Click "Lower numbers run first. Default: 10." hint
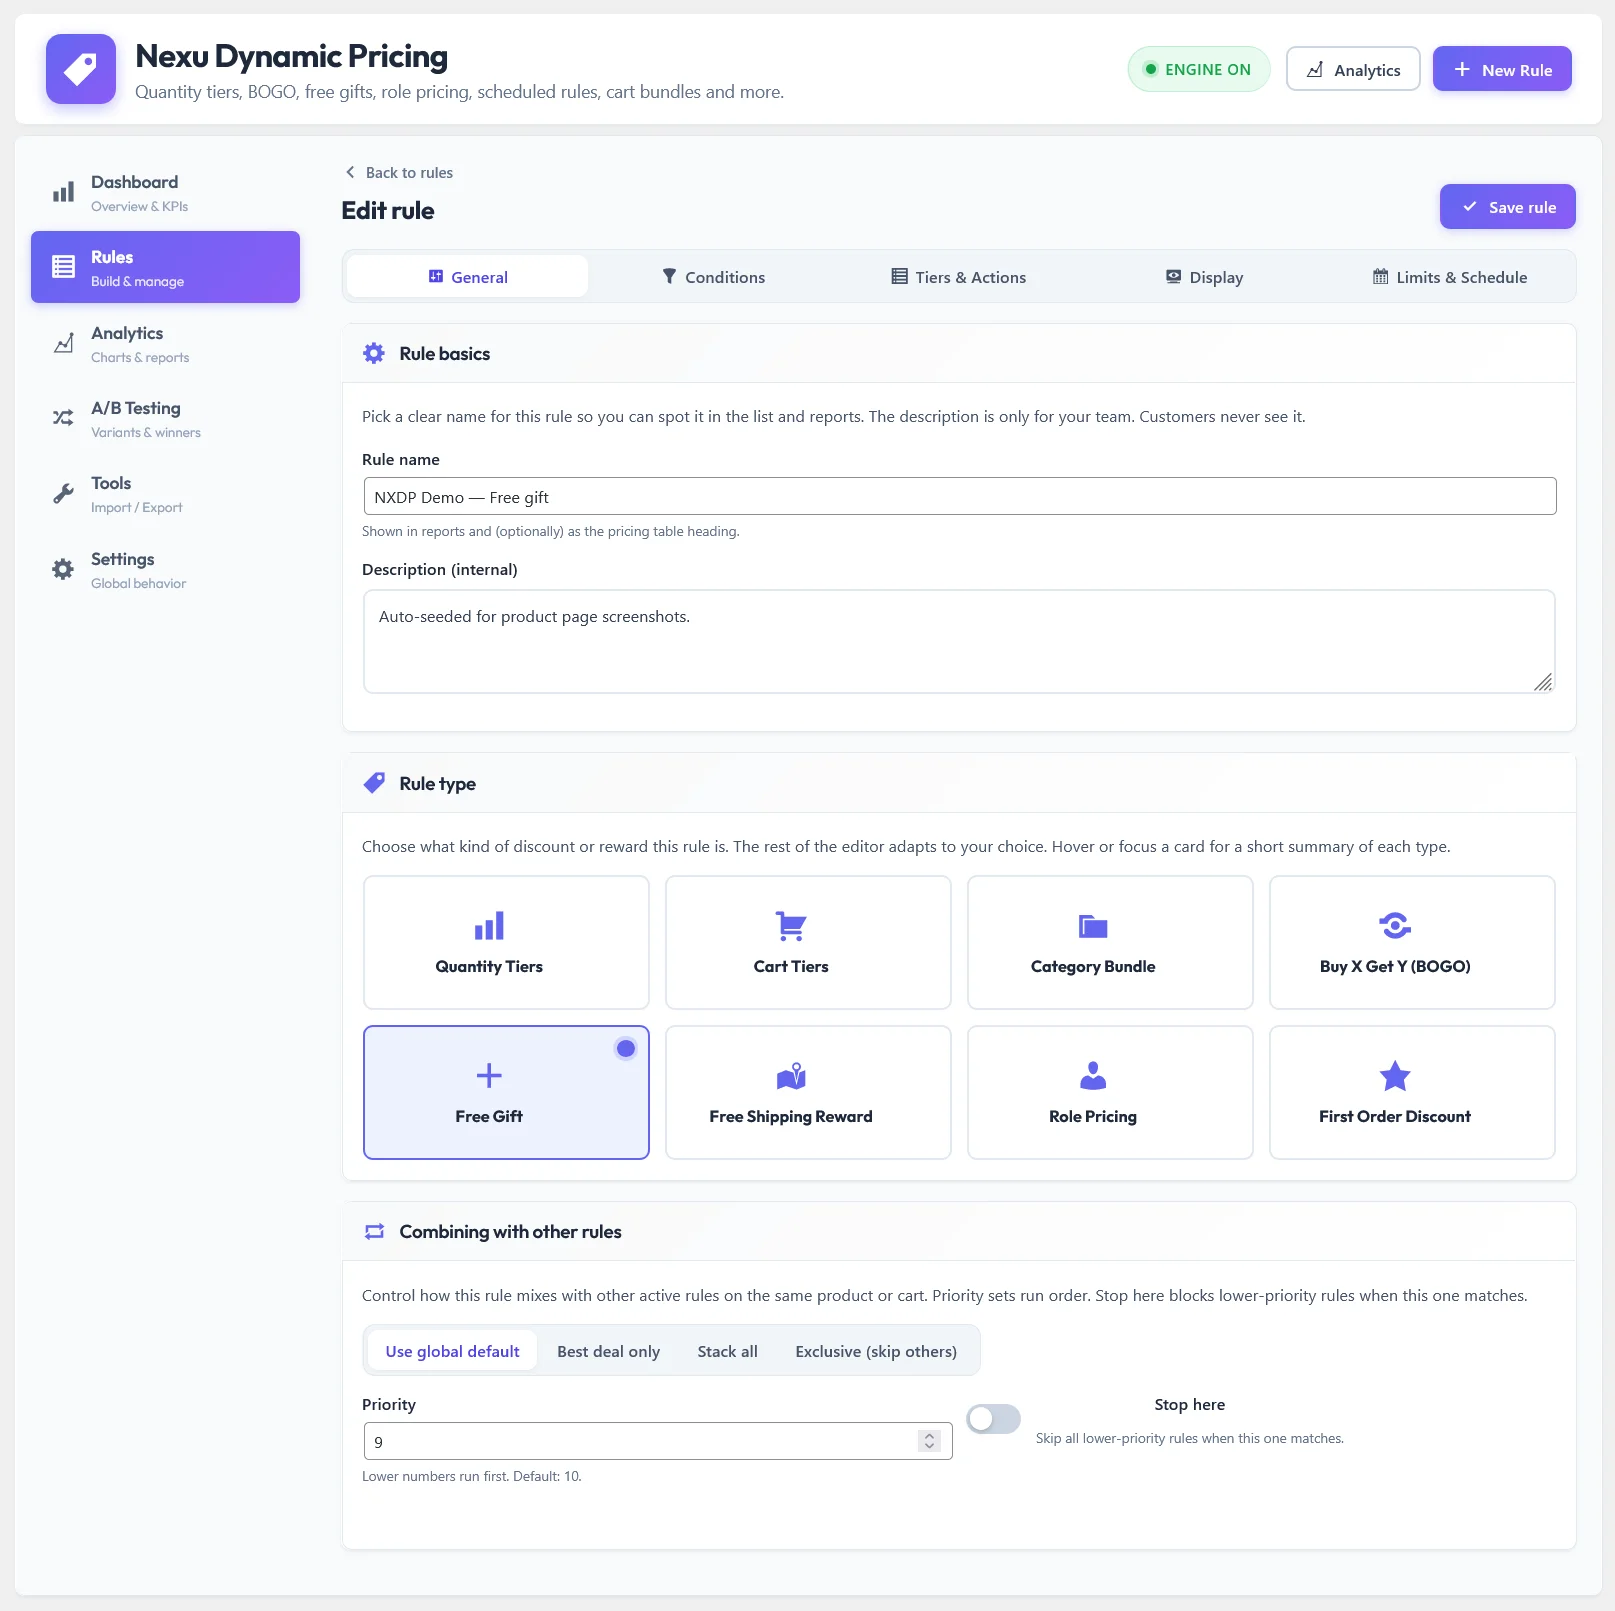 click(471, 1476)
